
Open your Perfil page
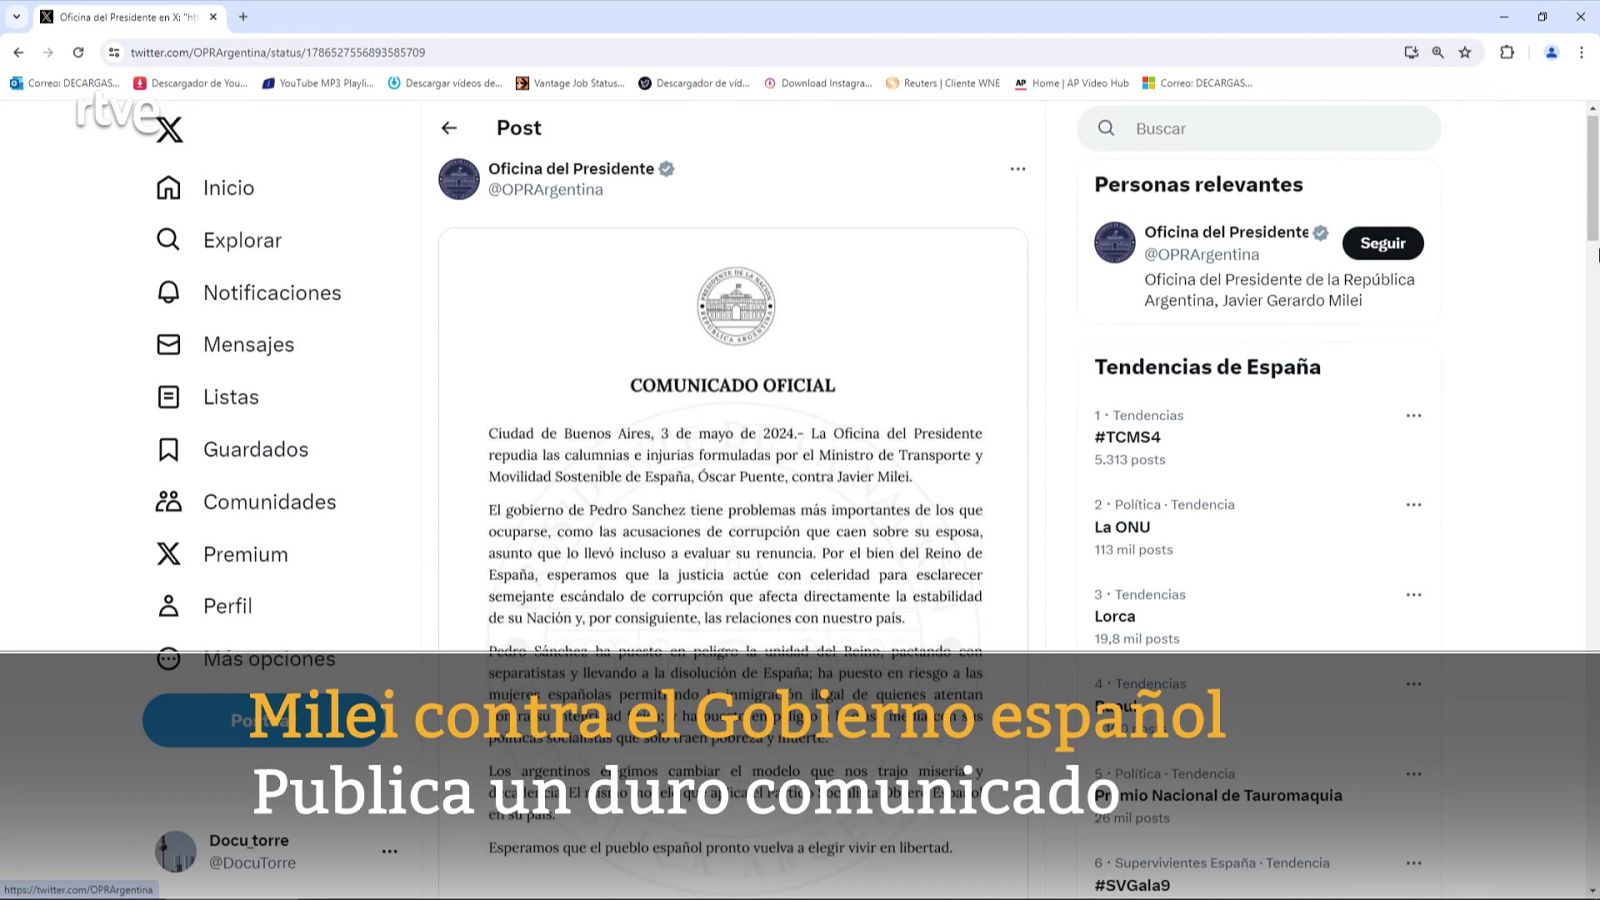tap(227, 606)
